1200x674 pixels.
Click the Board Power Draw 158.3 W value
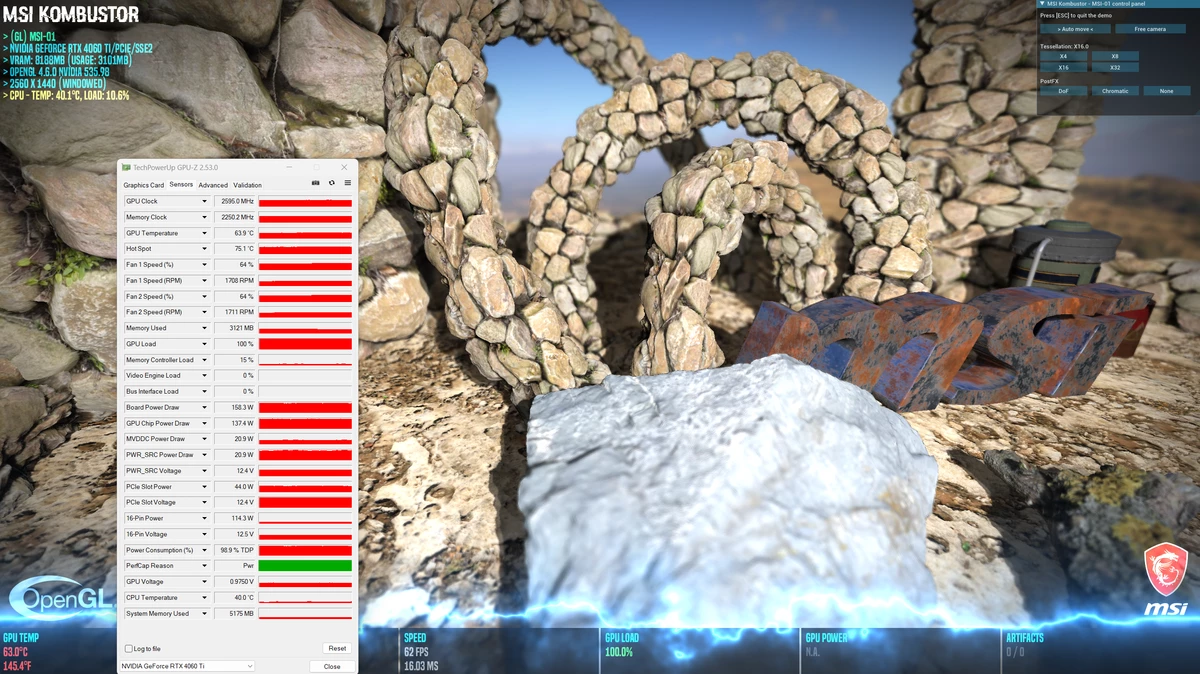click(234, 407)
